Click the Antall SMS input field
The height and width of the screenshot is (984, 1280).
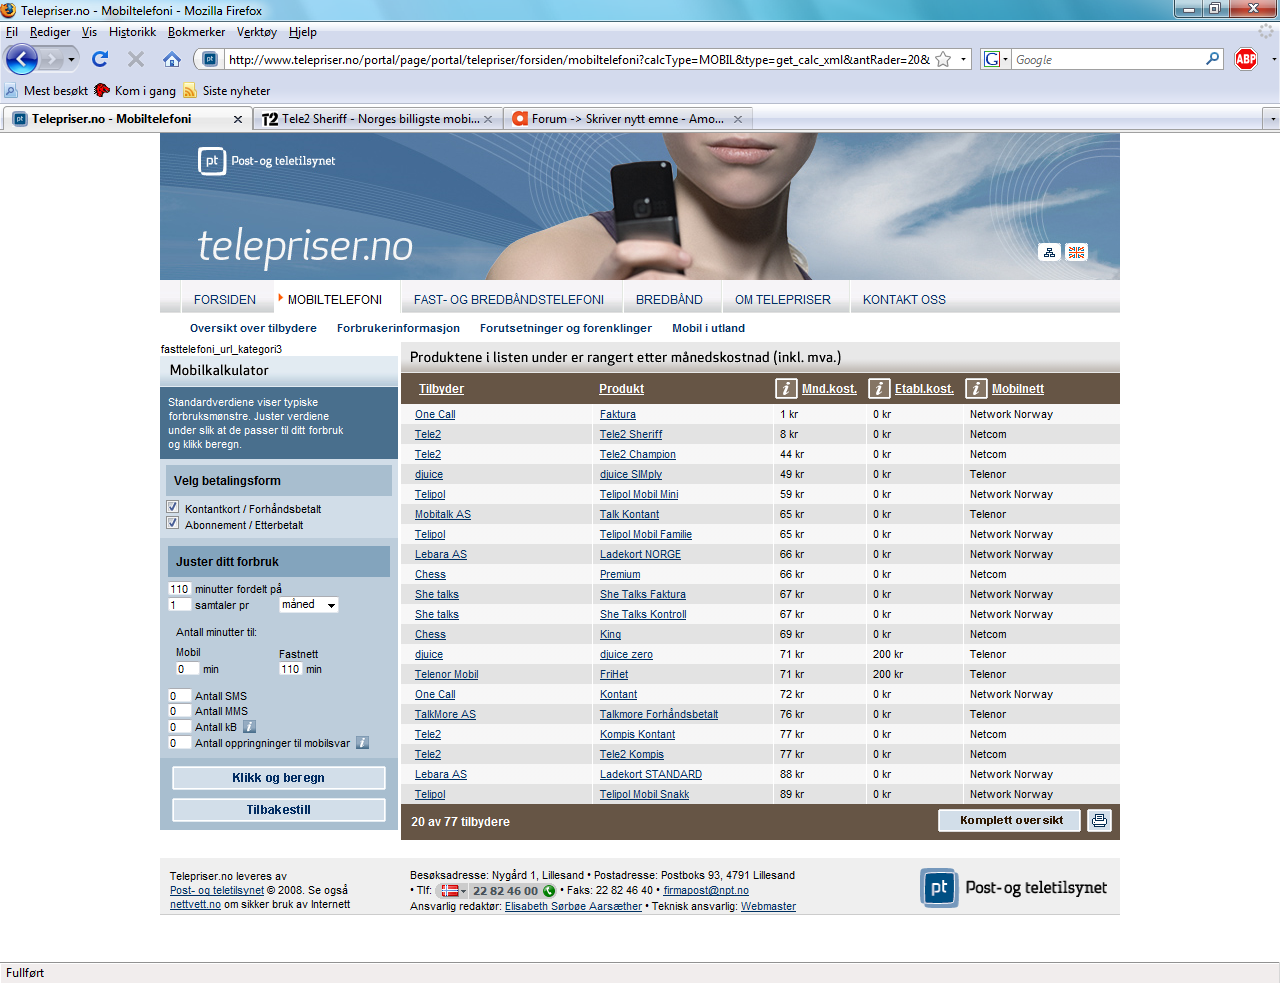point(180,696)
